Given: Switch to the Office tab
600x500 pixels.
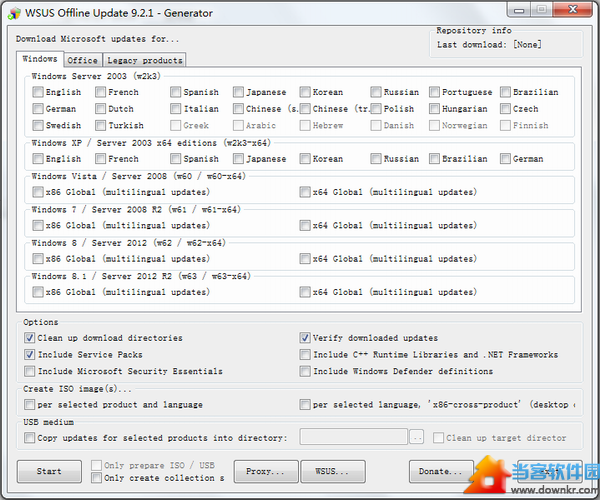Looking at the screenshot, I should click(x=82, y=60).
